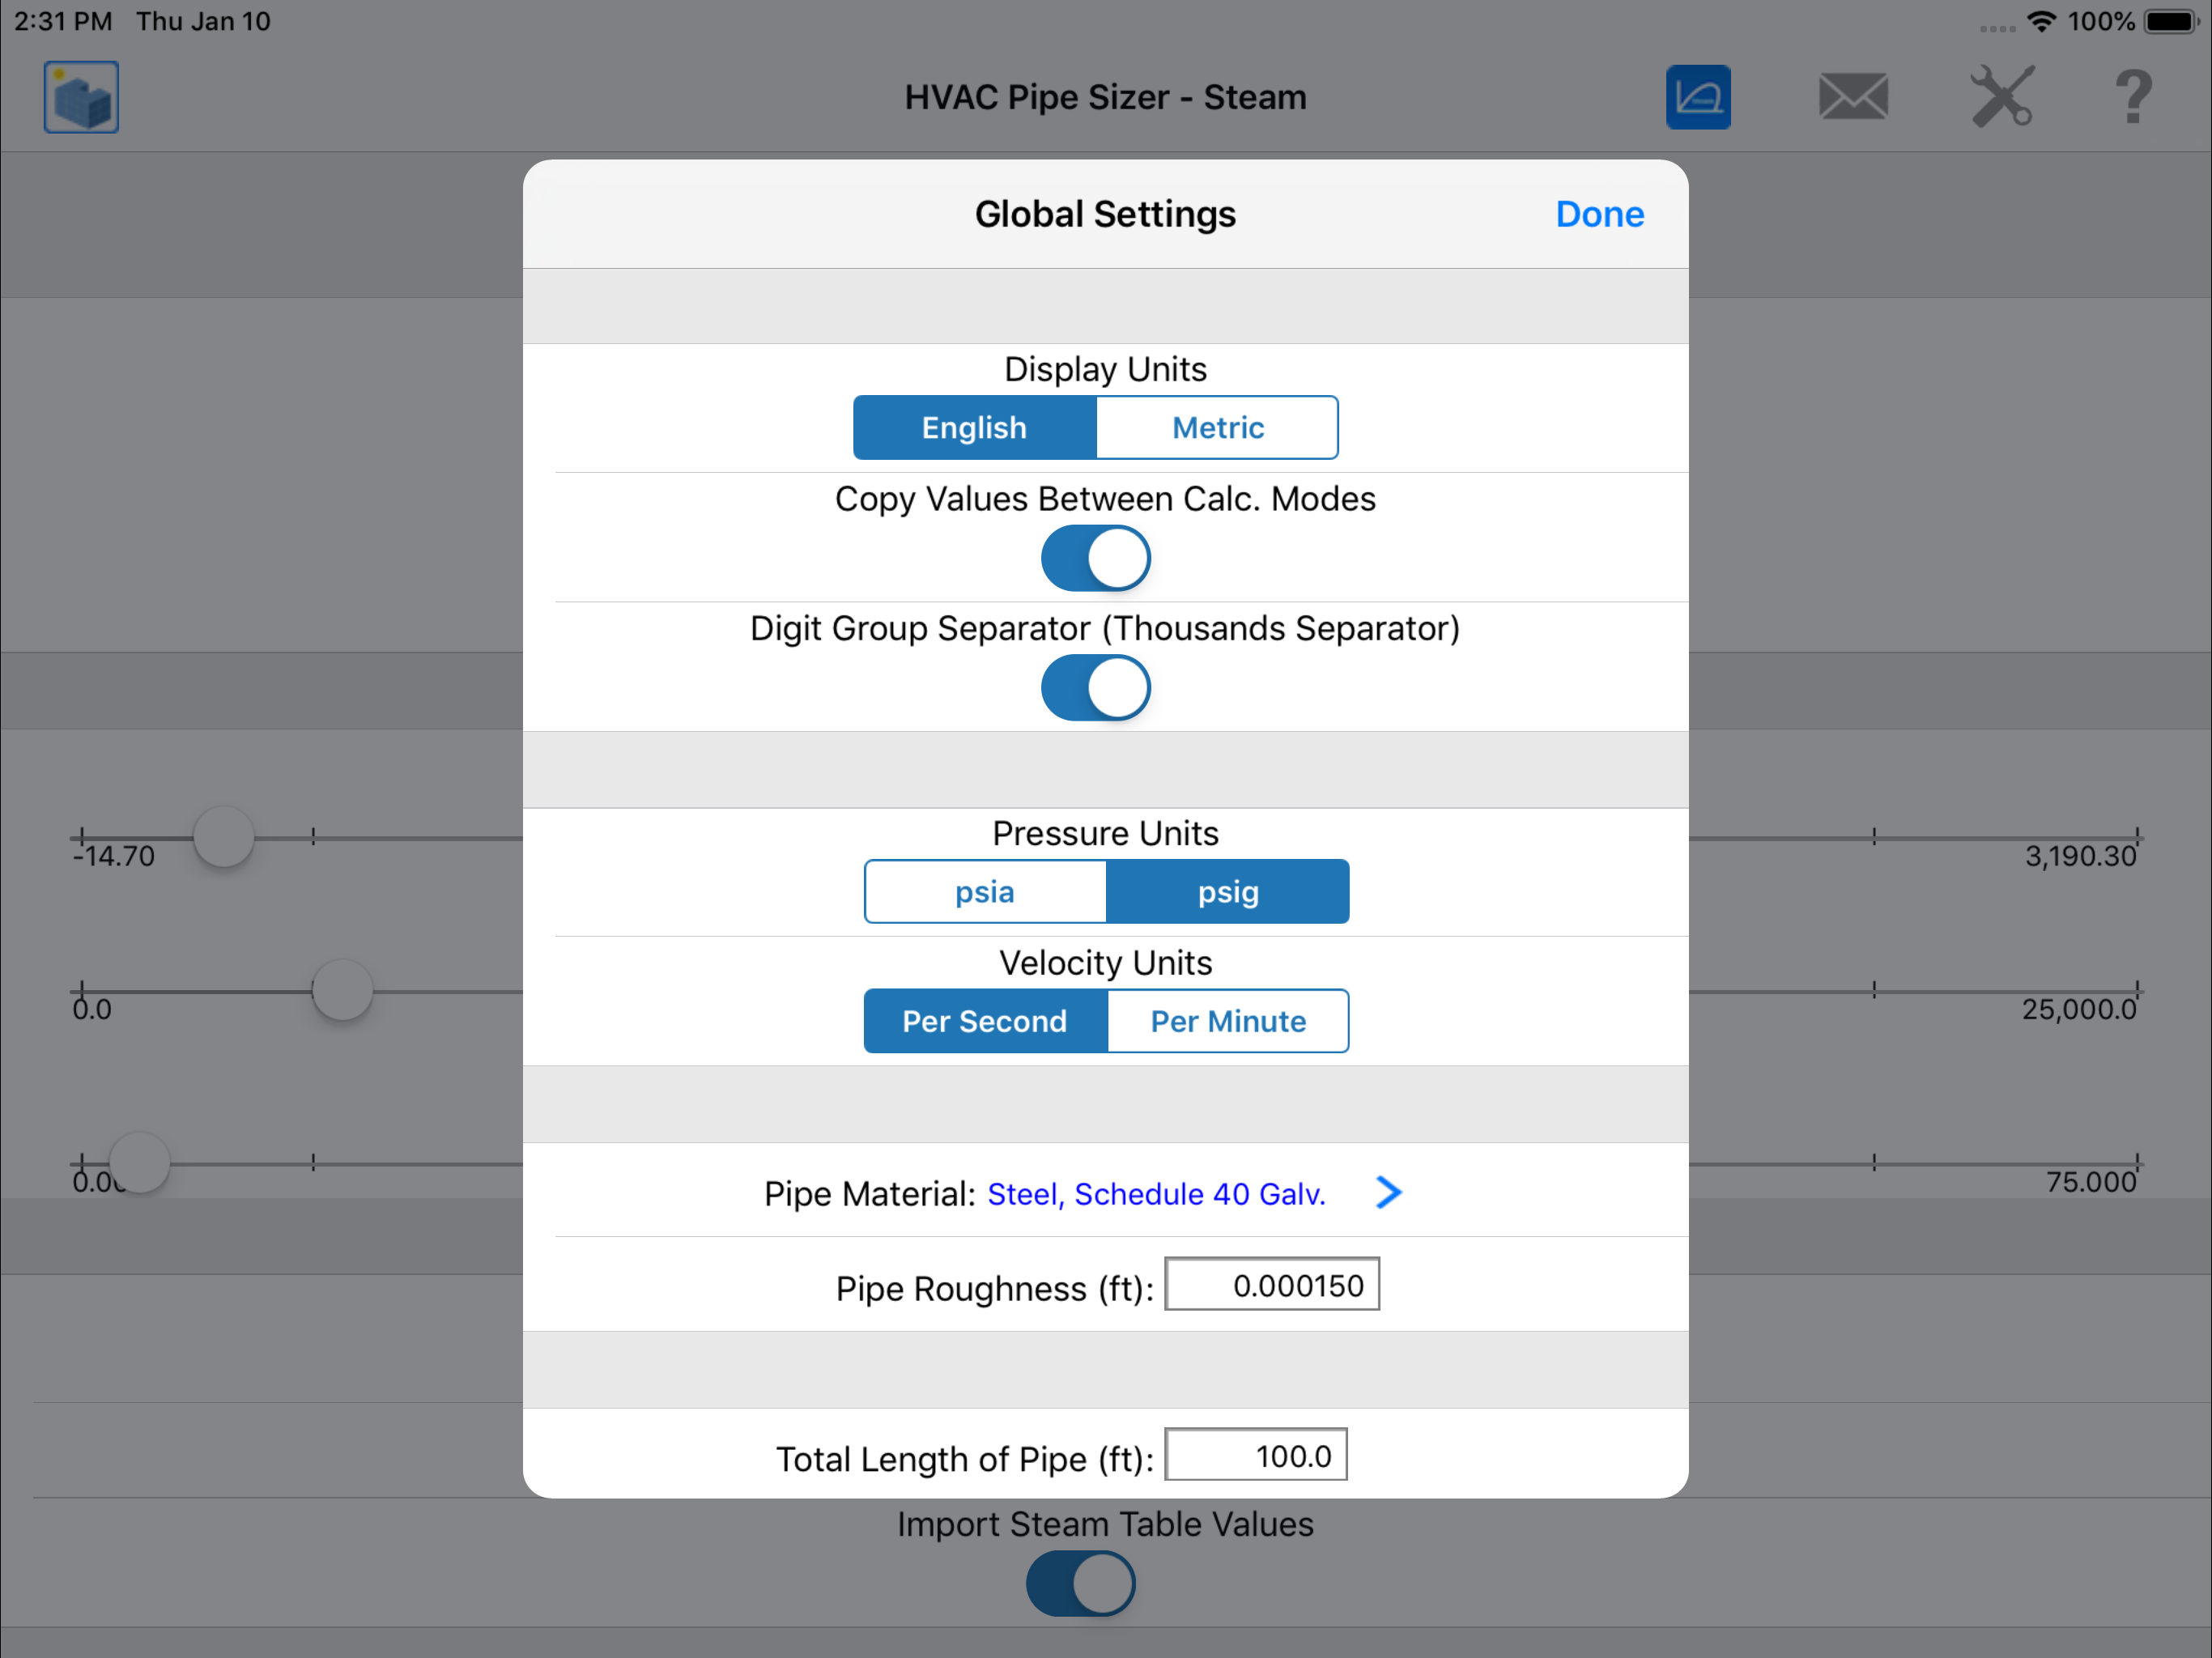Tap Done to close Global Settings
Screen dimensions: 2212x1658
[1600, 214]
